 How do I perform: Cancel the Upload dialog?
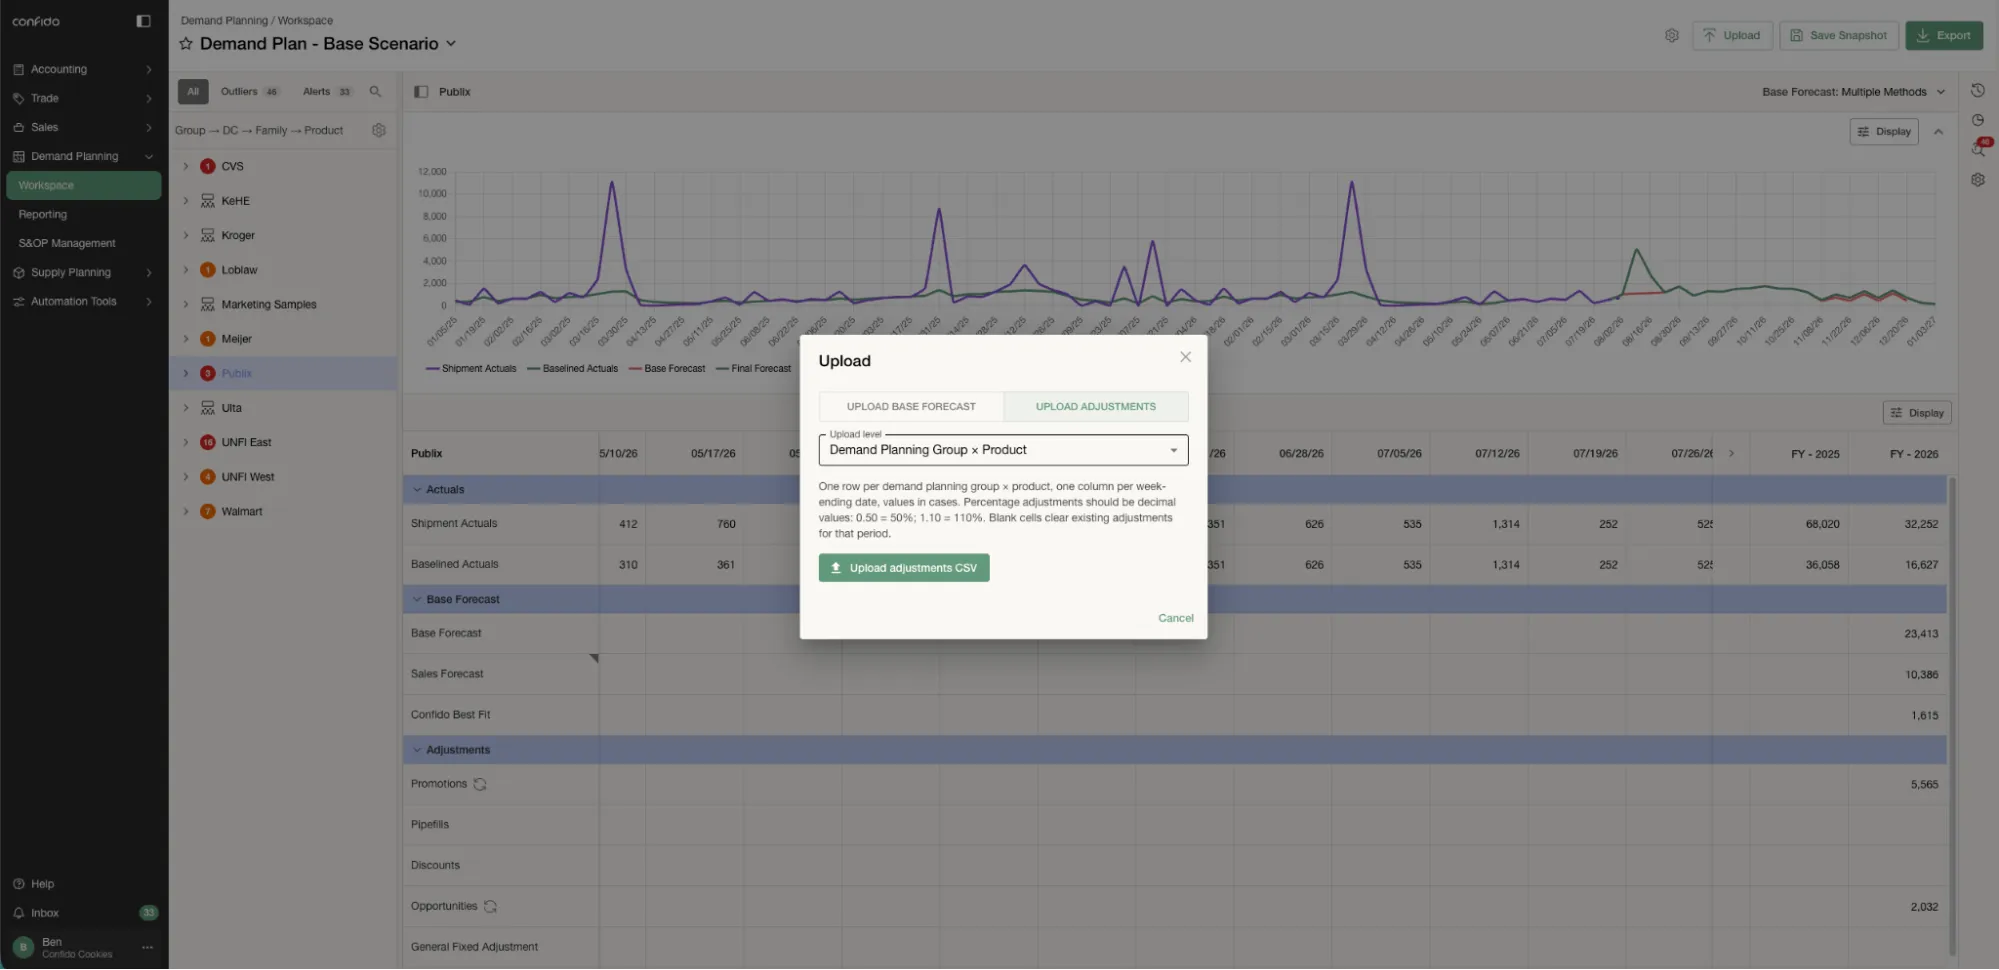1175,619
